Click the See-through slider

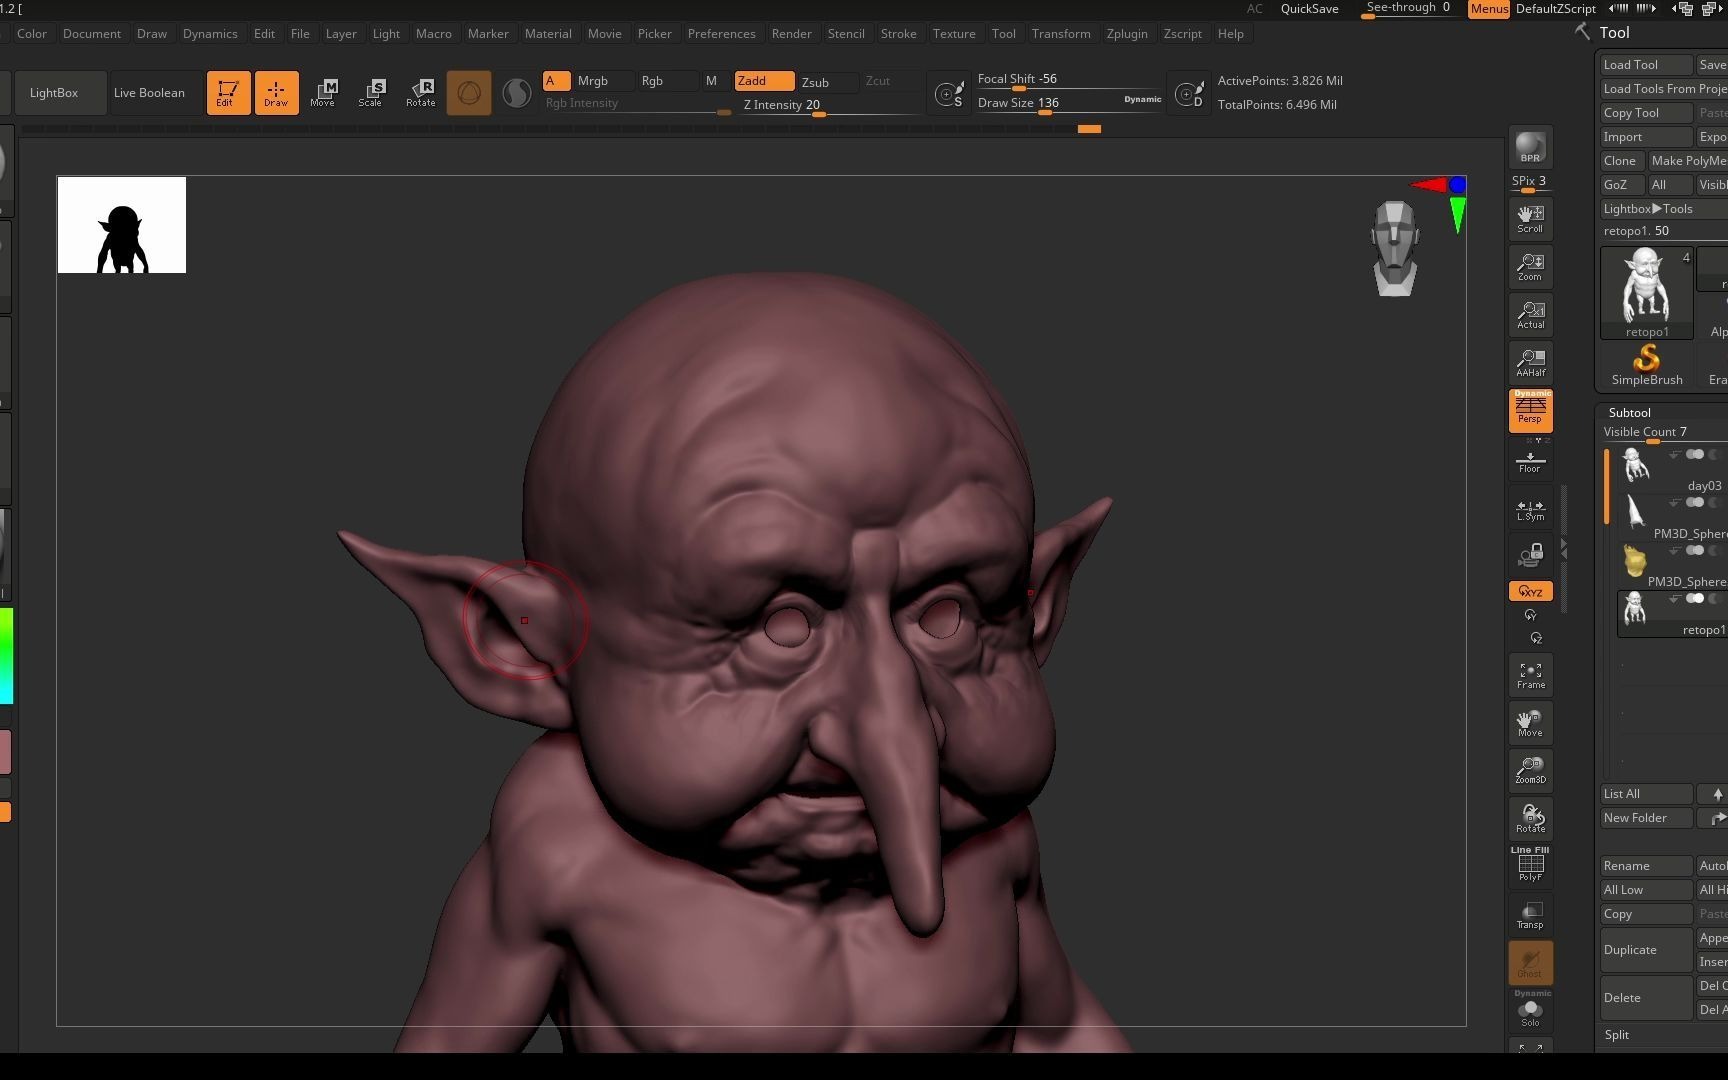[1410, 9]
